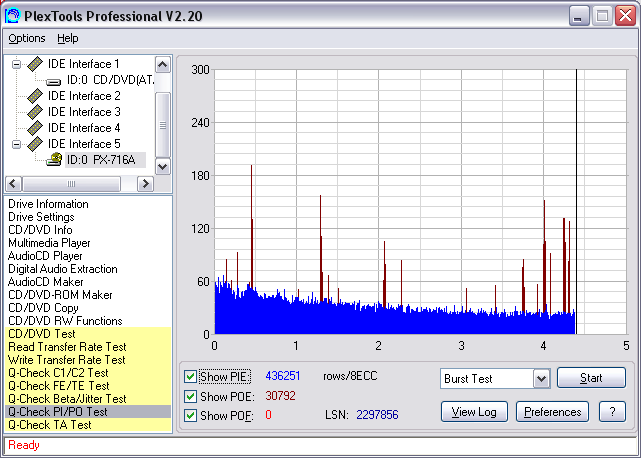Open the Help menu

click(x=67, y=38)
